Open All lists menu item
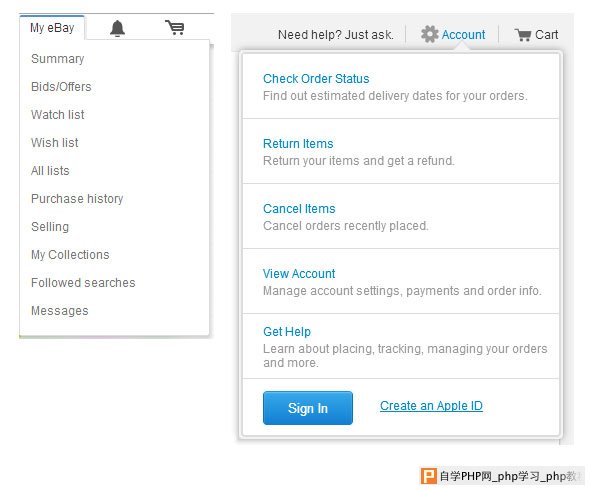This screenshot has width=590, height=490. click(x=50, y=170)
